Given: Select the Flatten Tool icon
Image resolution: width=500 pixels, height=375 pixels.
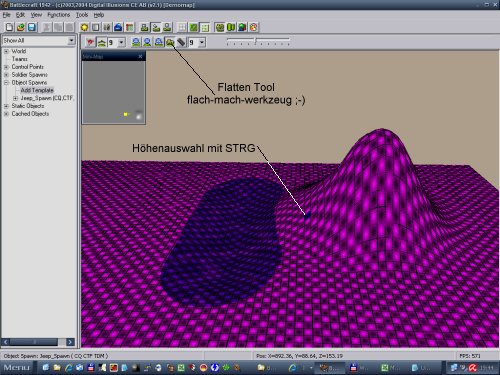Looking at the screenshot, I should pos(170,42).
